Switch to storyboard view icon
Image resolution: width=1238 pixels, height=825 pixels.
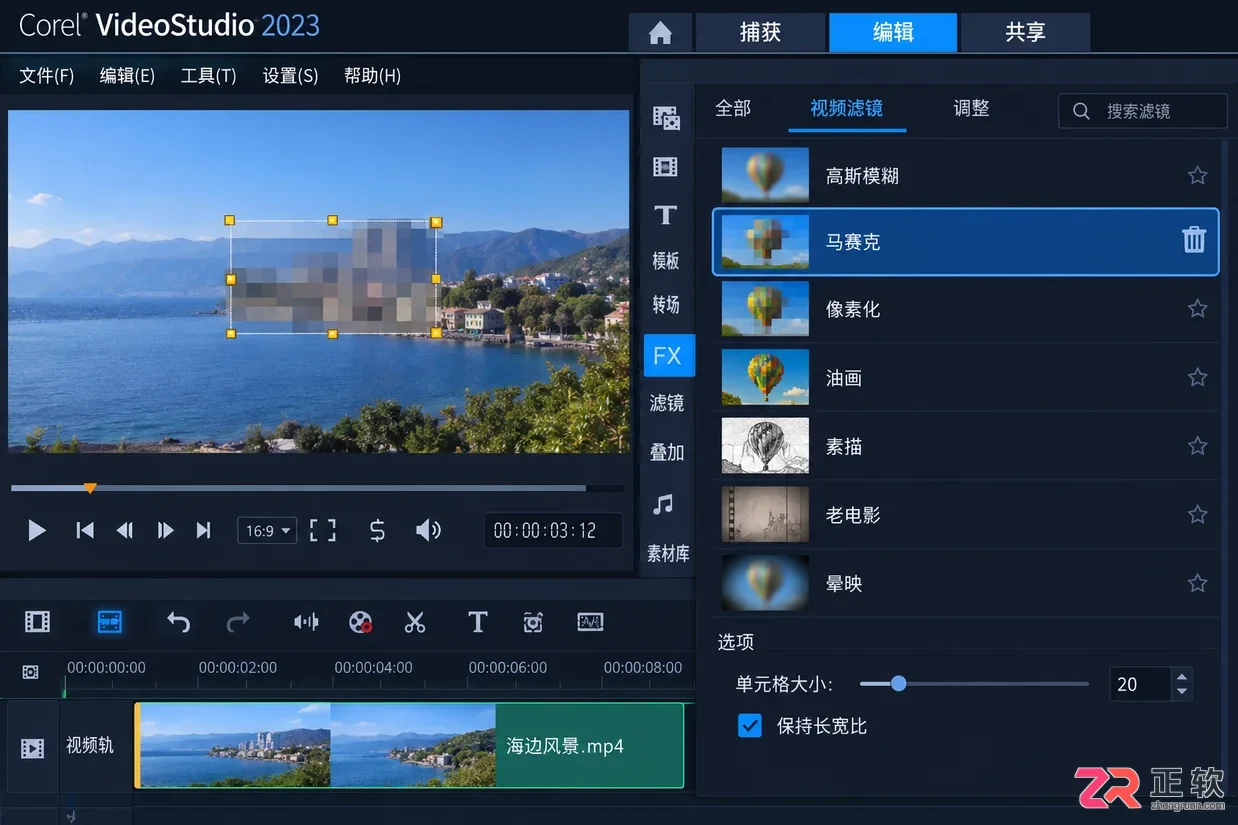click(x=37, y=623)
